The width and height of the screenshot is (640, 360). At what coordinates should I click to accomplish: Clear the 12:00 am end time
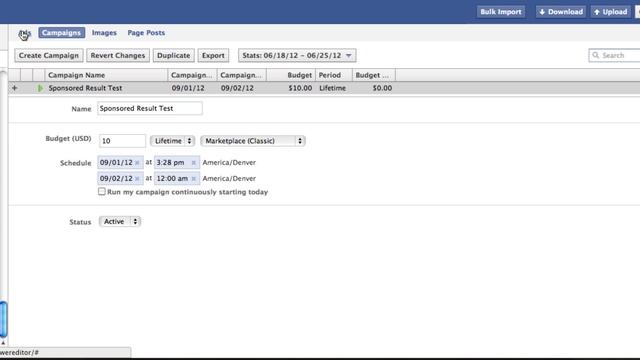tap(193, 179)
